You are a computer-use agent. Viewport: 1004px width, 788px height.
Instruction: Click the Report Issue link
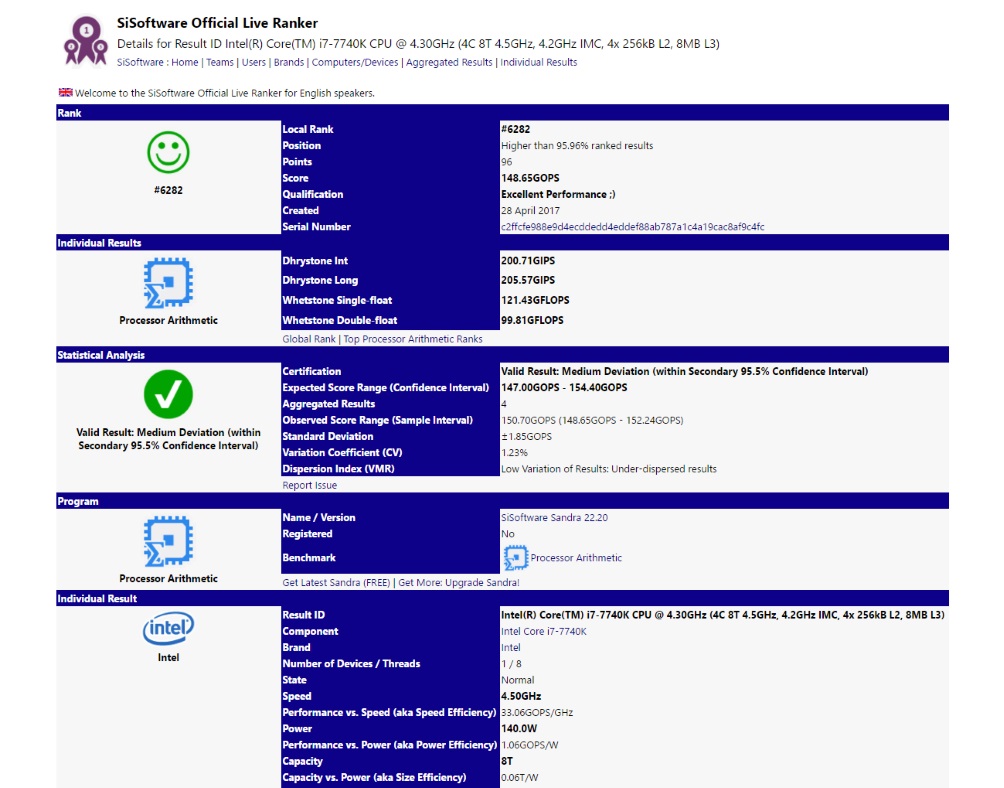point(309,485)
